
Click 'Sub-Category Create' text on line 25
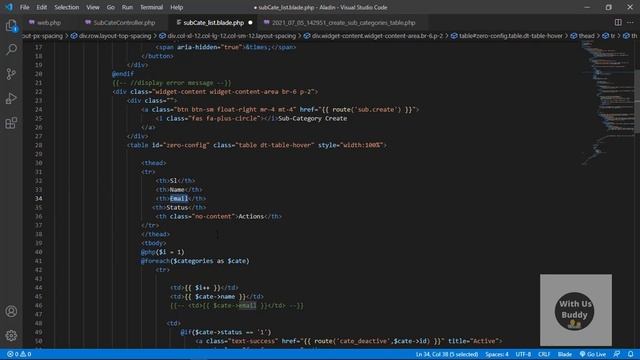coord(313,118)
